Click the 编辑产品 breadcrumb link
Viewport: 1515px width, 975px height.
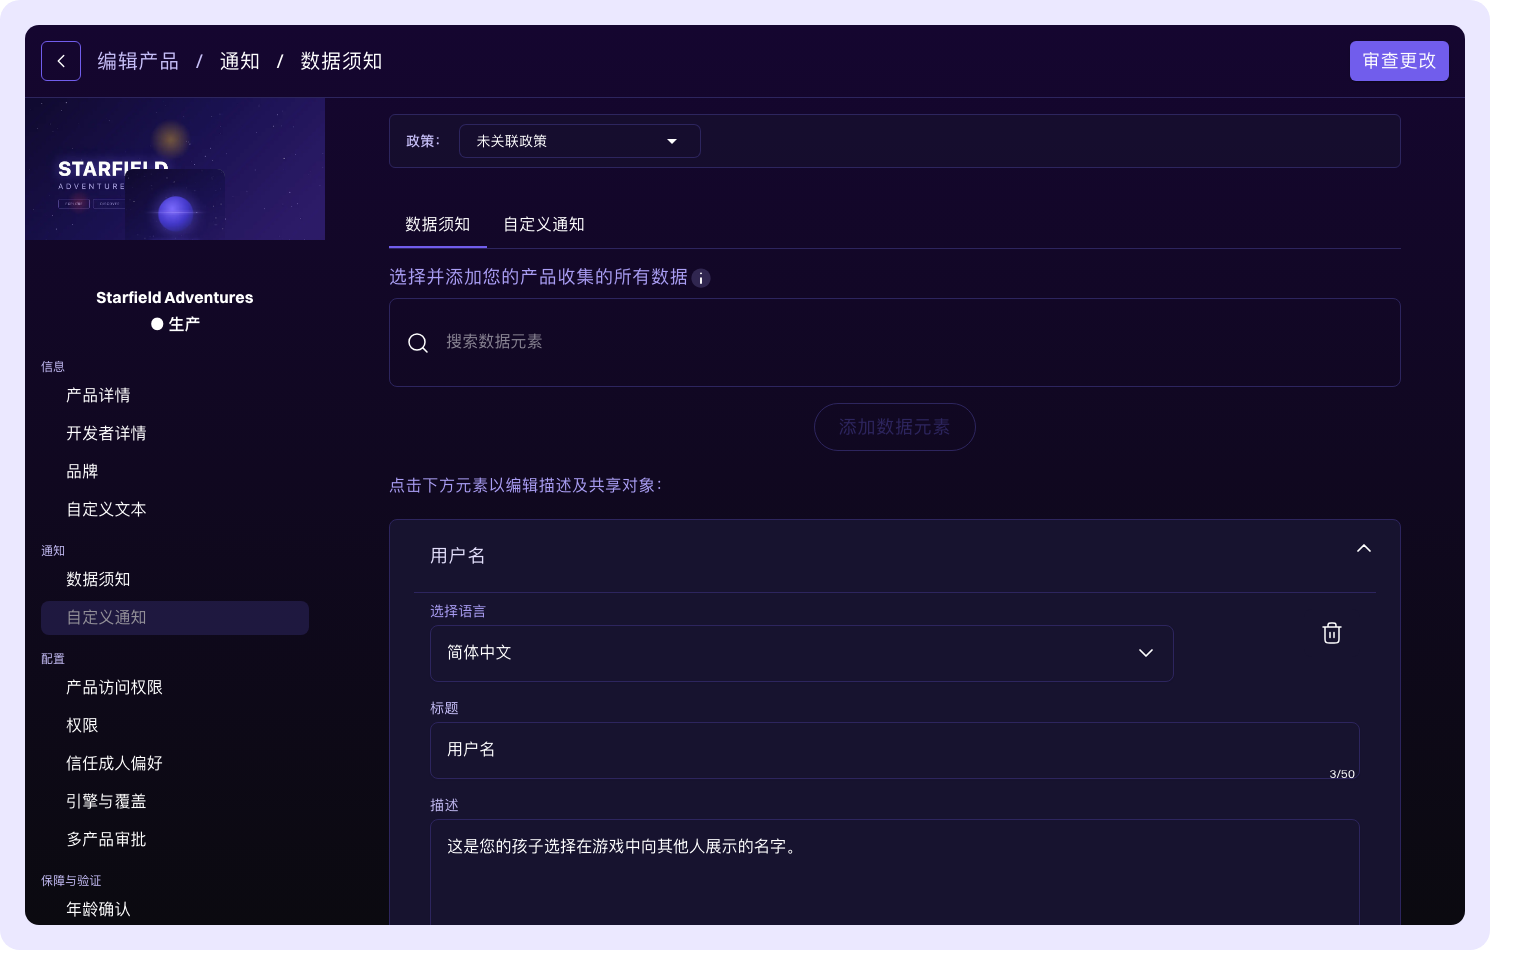click(x=138, y=61)
